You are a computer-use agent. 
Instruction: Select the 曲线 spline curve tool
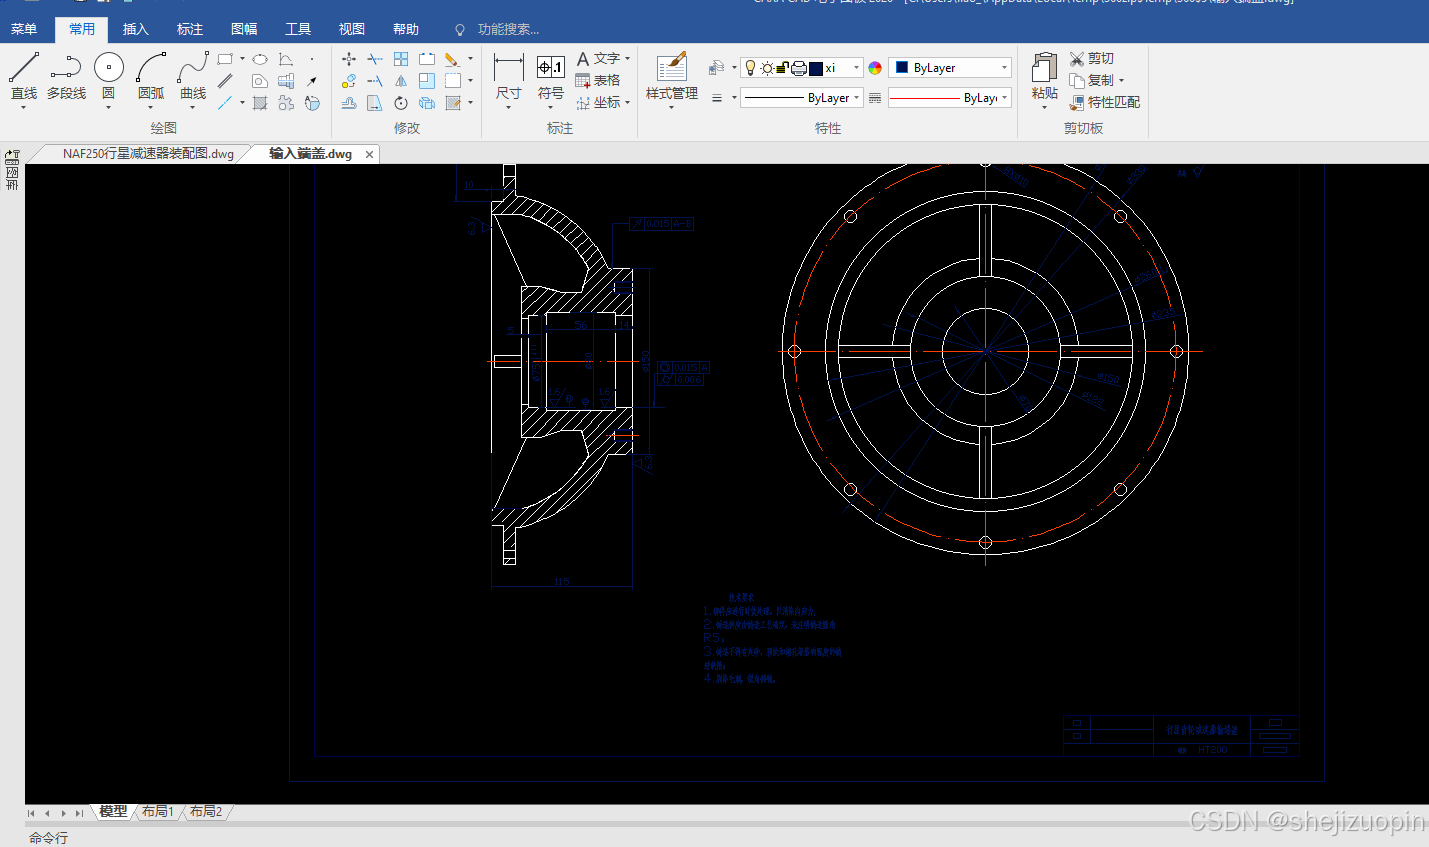click(x=193, y=77)
